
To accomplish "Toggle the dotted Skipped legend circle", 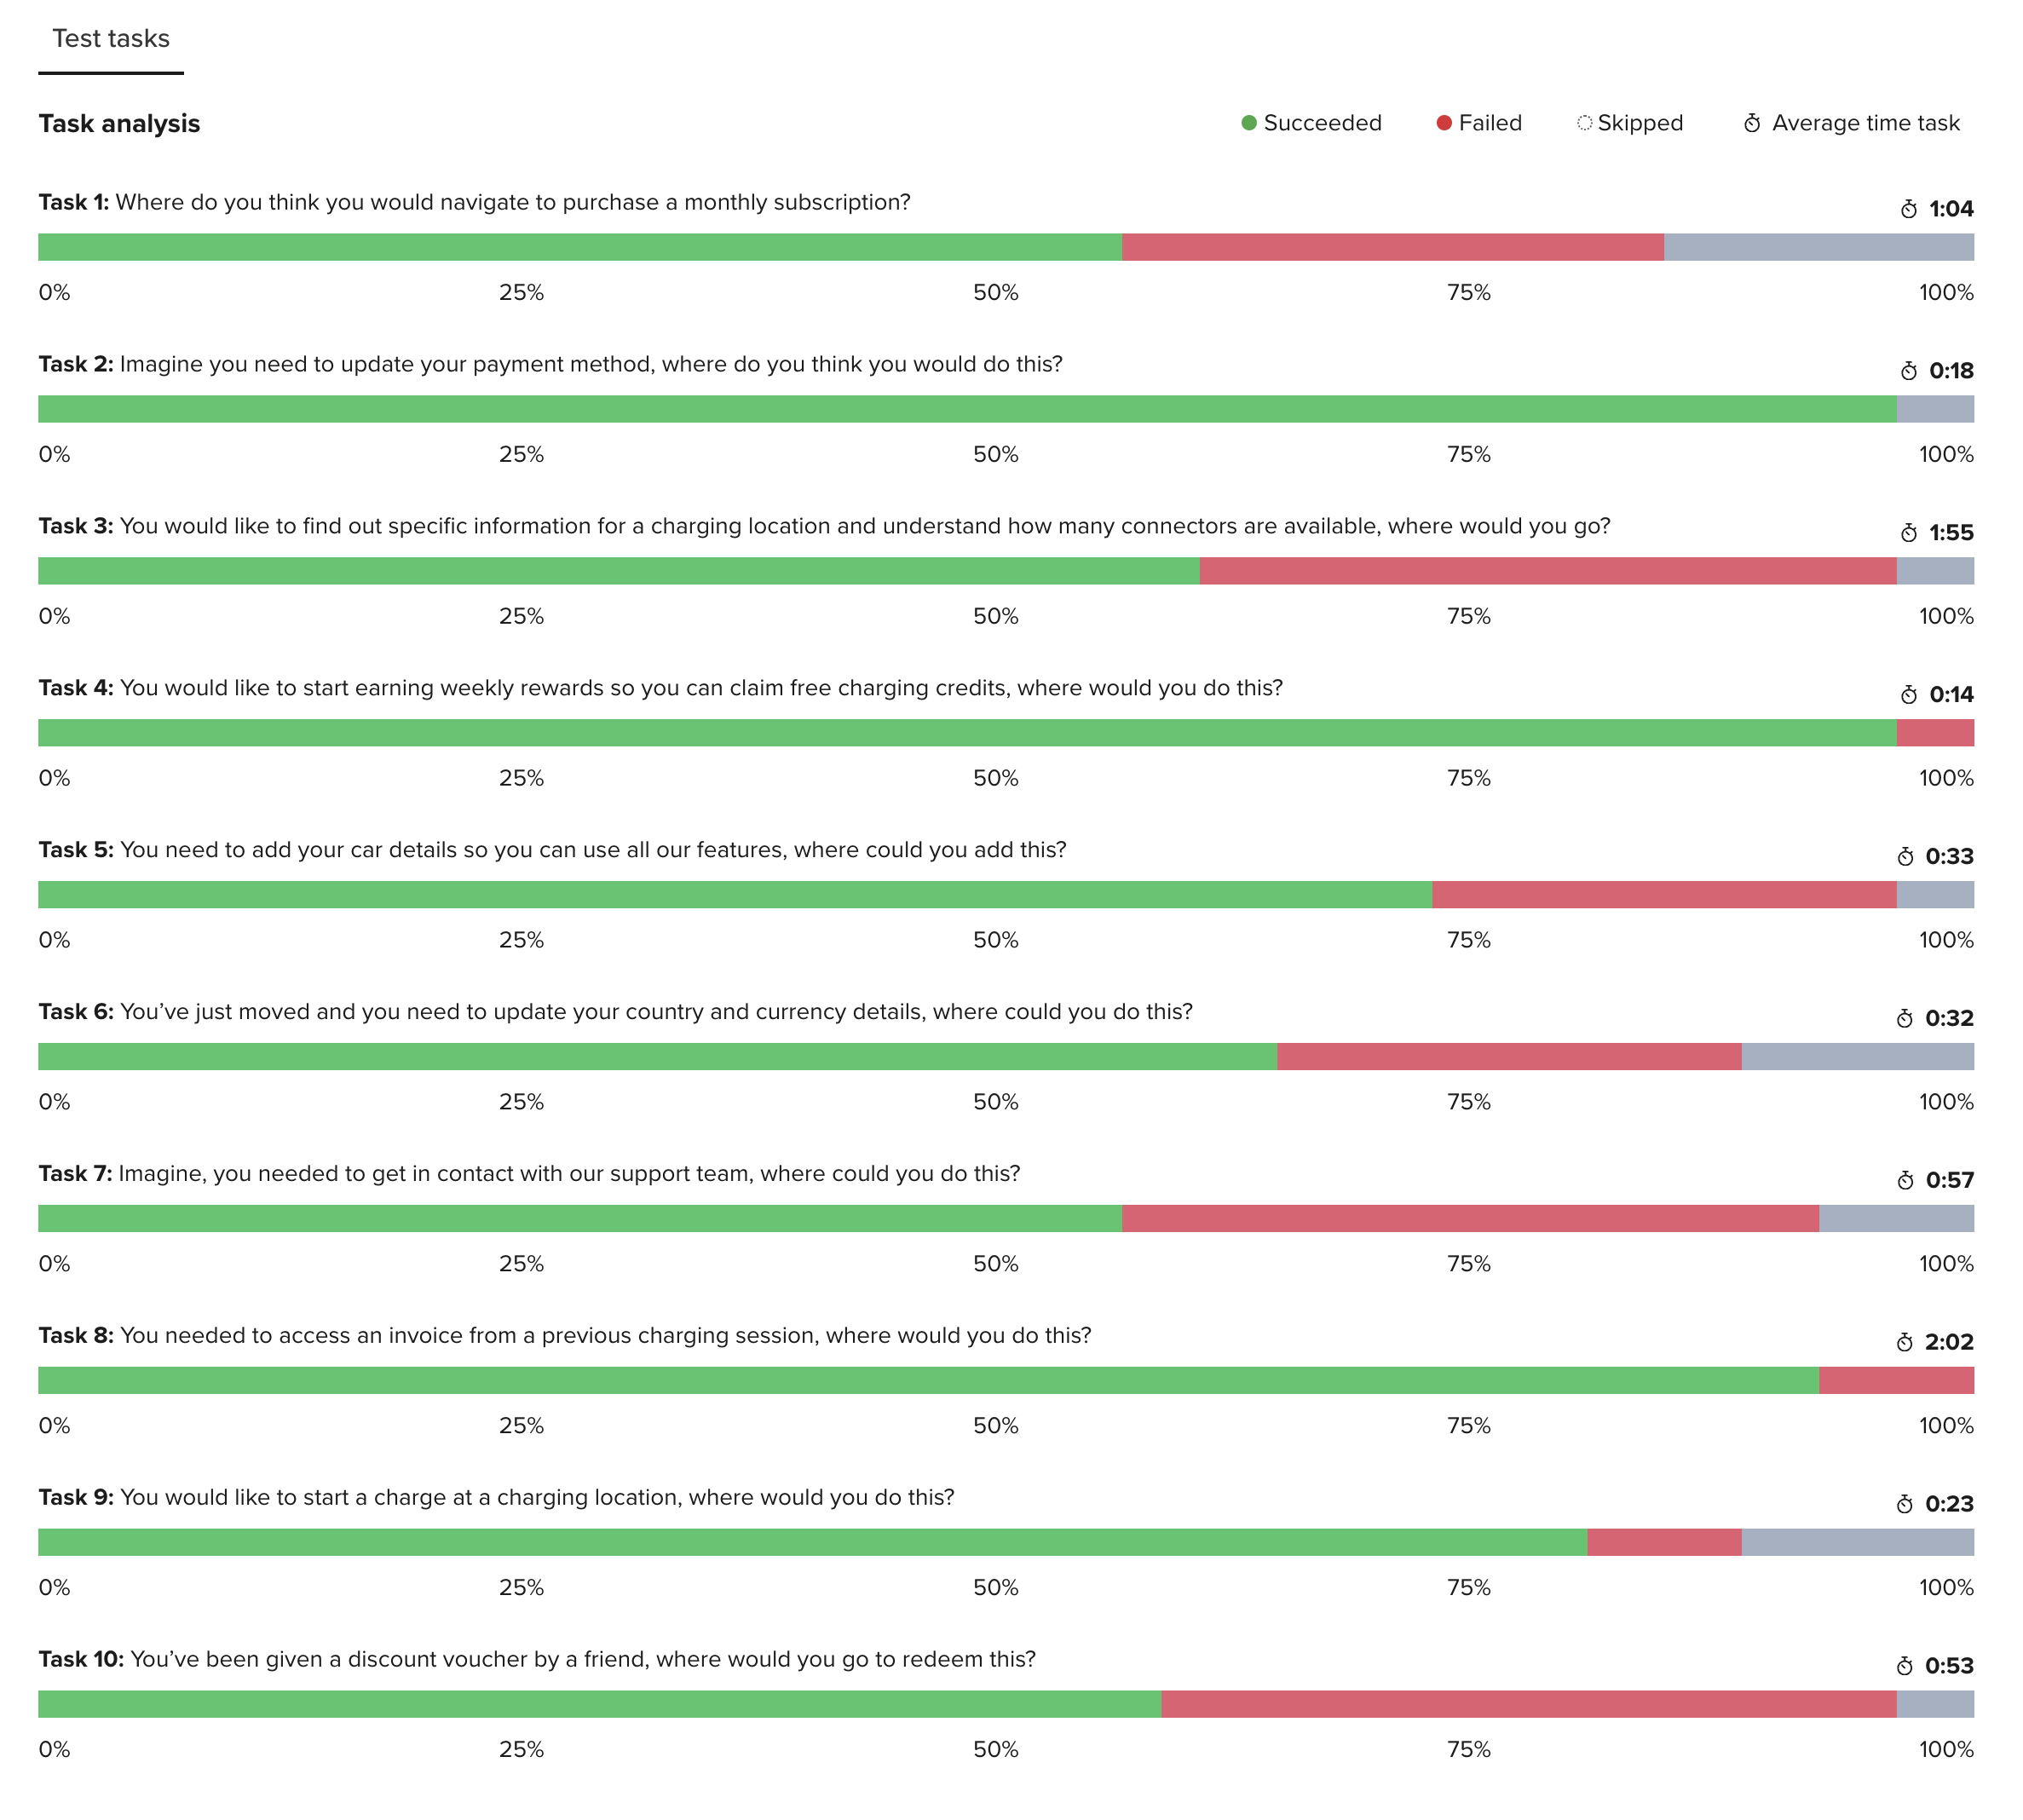I will click(x=1584, y=123).
